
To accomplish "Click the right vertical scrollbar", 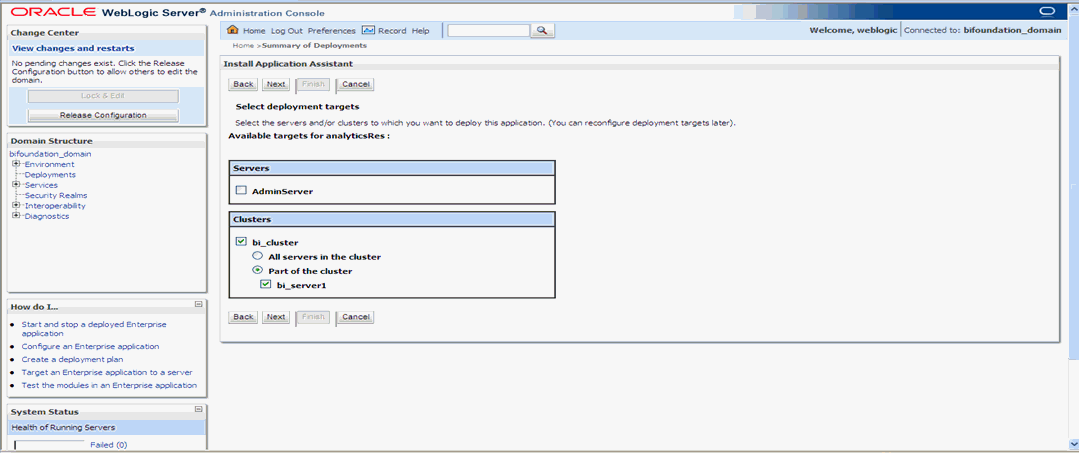I will point(1075,226).
